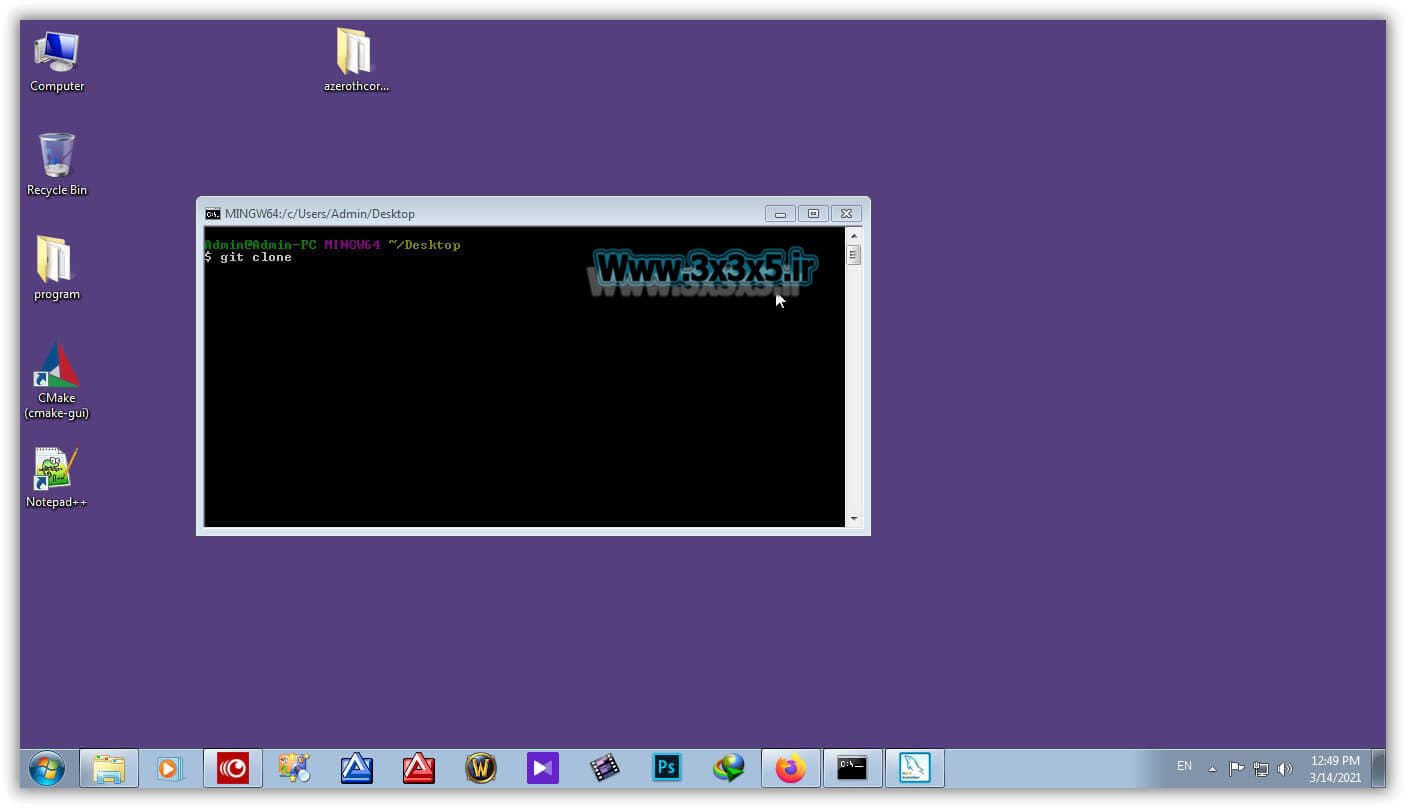Open the Computer desktop icon
The height and width of the screenshot is (808, 1406).
57,61
